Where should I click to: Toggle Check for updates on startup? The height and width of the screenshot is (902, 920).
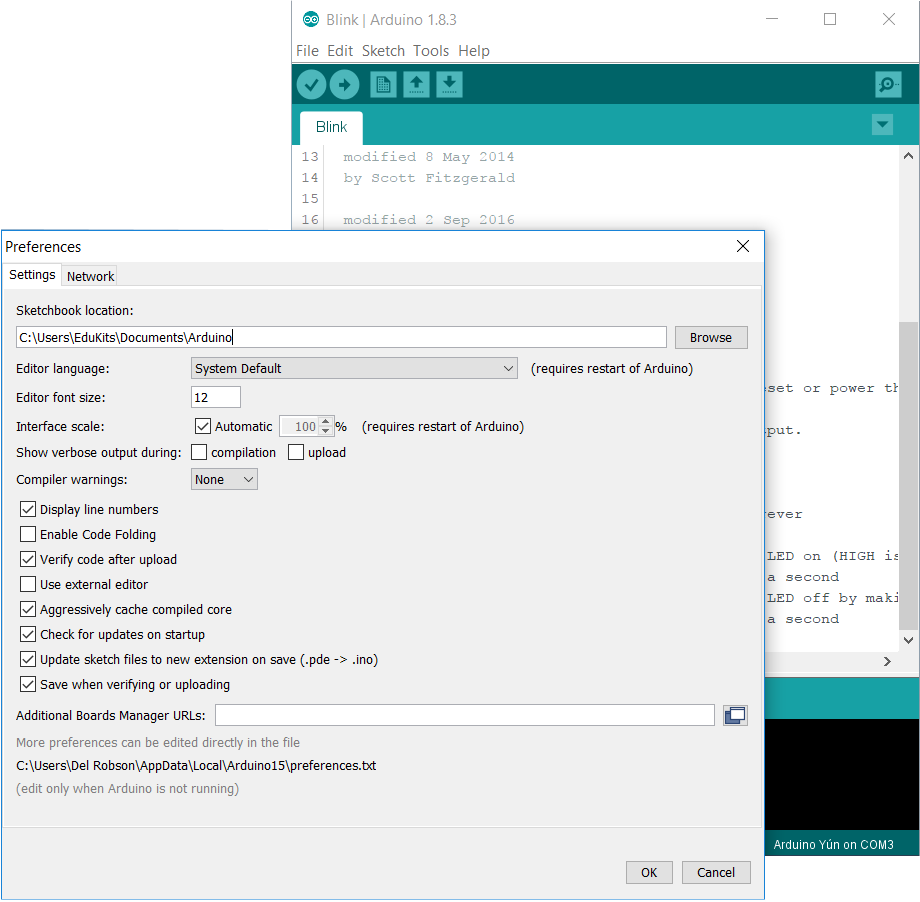[x=28, y=634]
